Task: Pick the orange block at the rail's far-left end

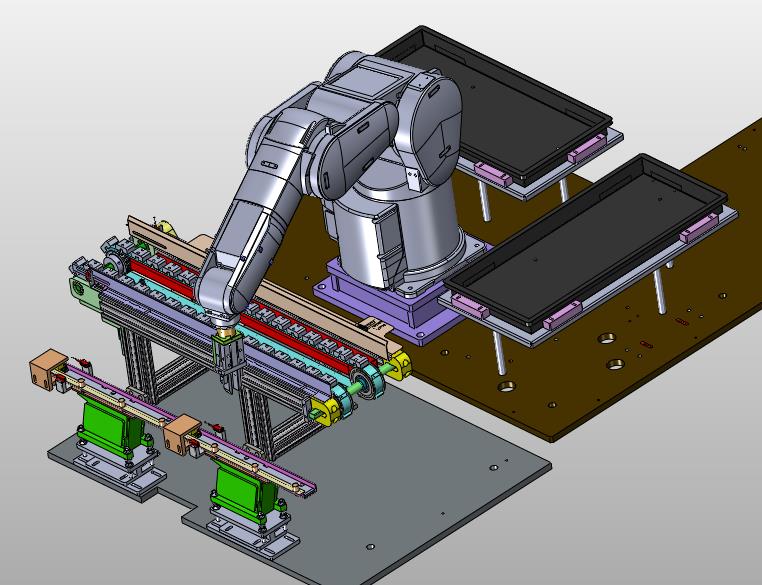Action: click(x=48, y=370)
